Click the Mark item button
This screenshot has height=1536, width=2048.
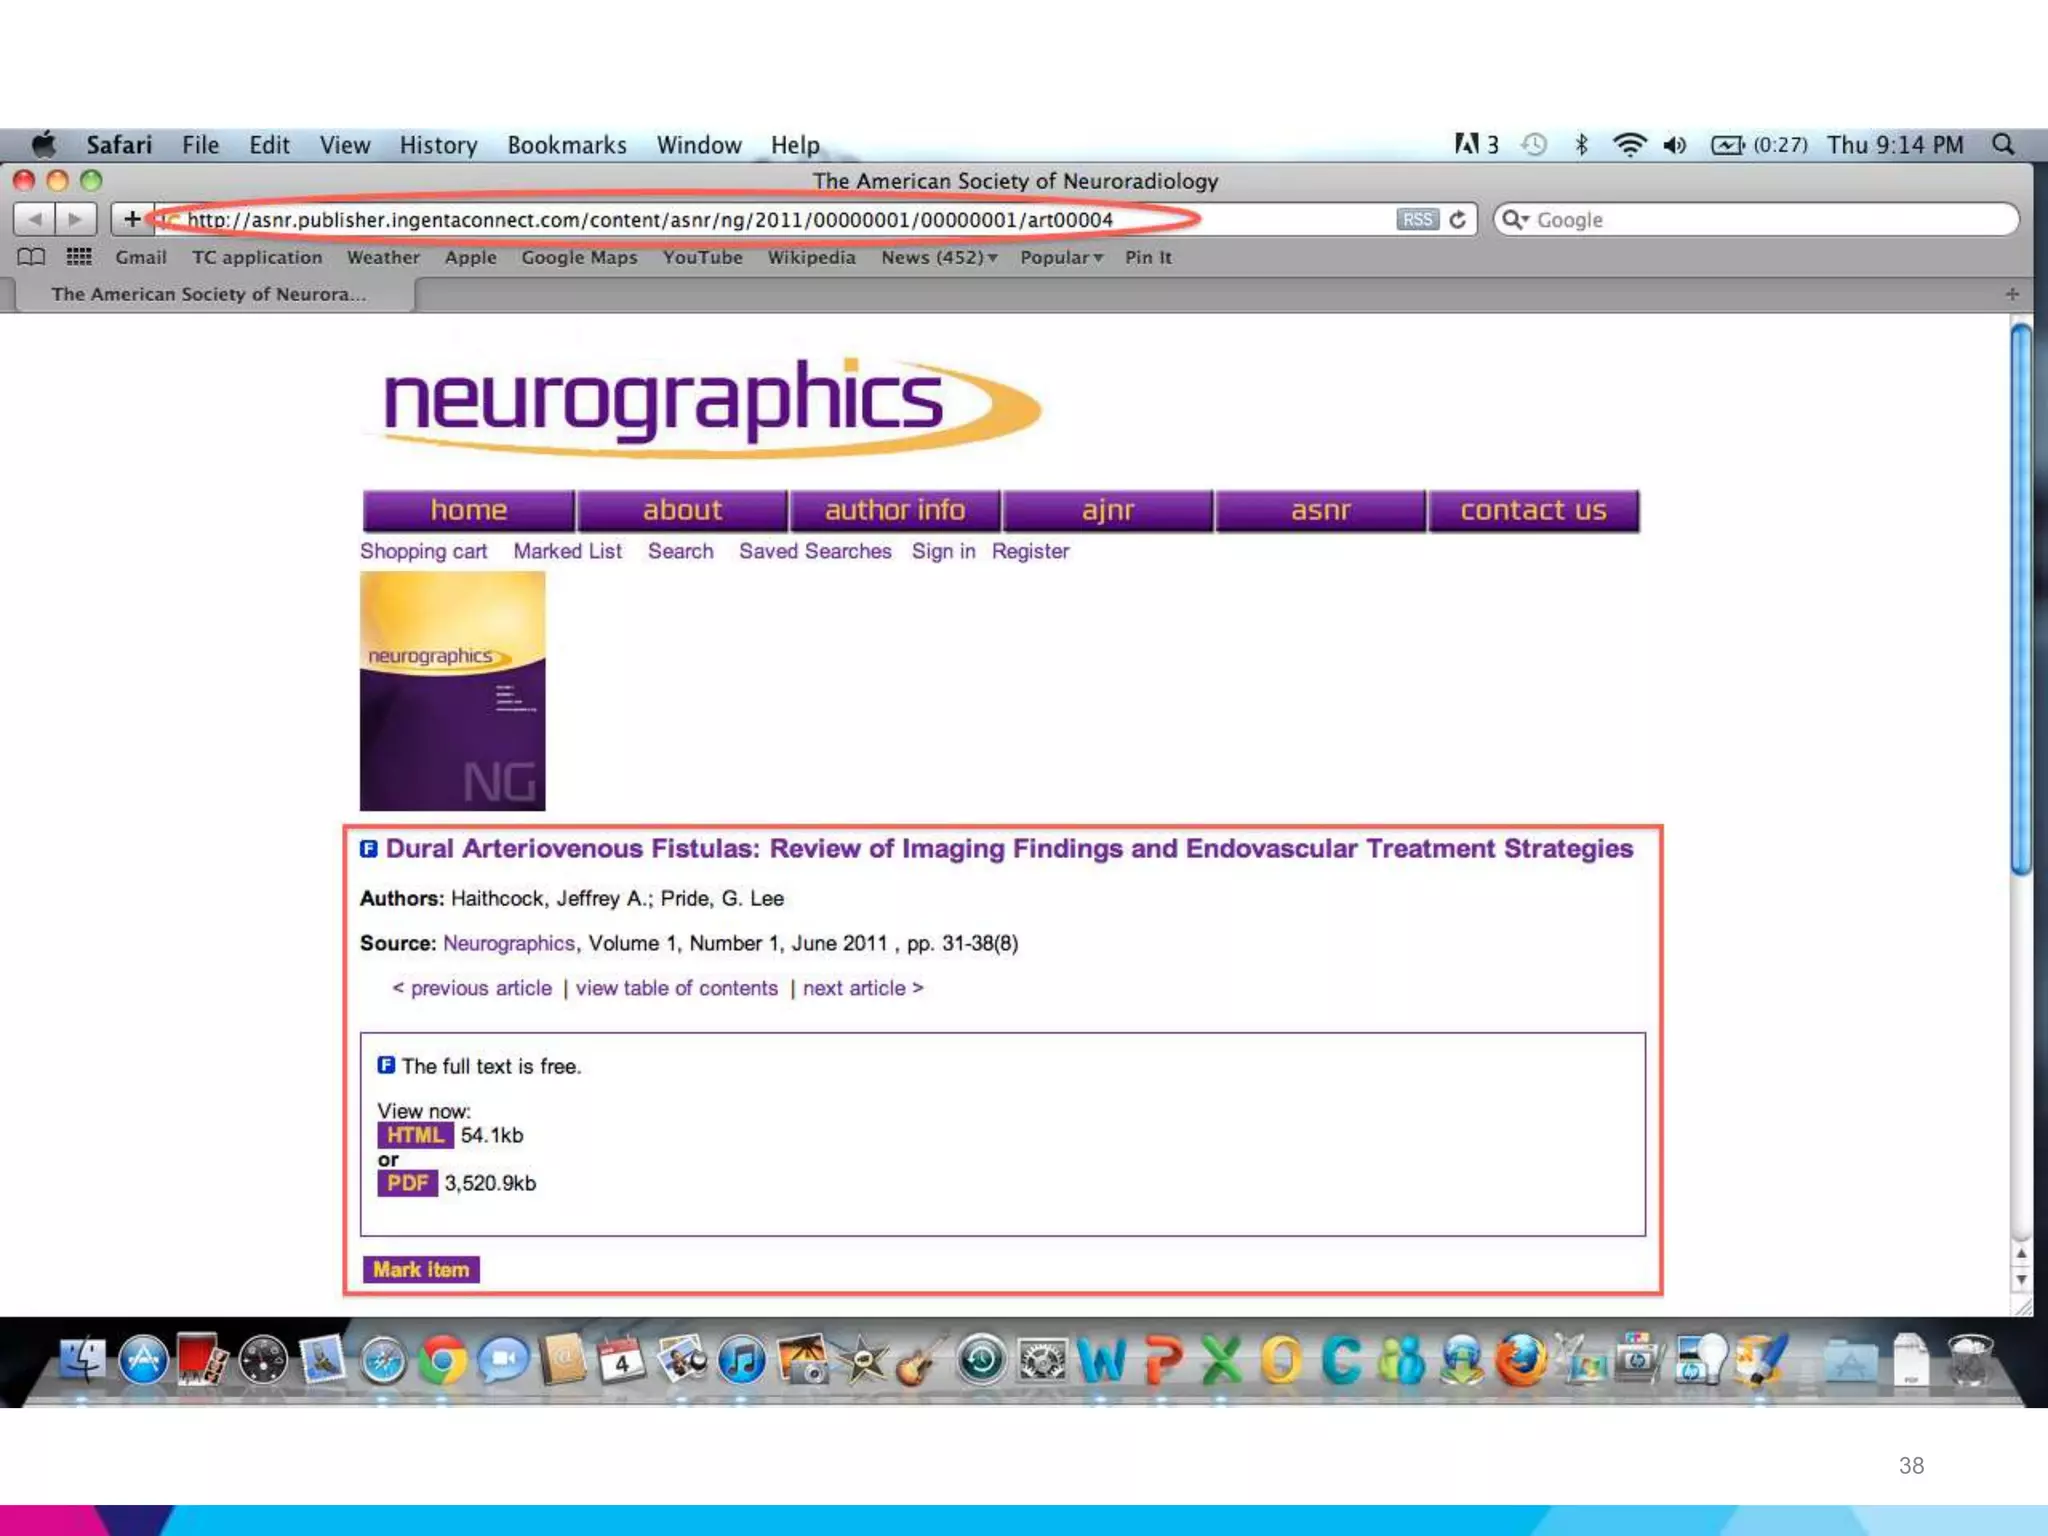pyautogui.click(x=420, y=1269)
